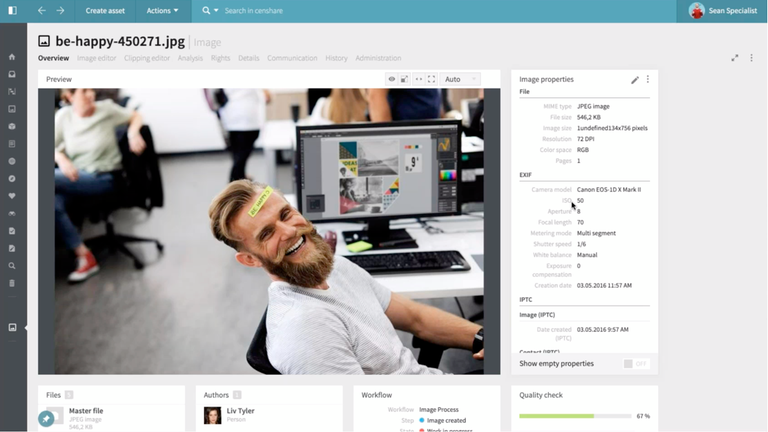The width and height of the screenshot is (768, 432).
Task: Open the Communication tab
Action: coord(292,58)
